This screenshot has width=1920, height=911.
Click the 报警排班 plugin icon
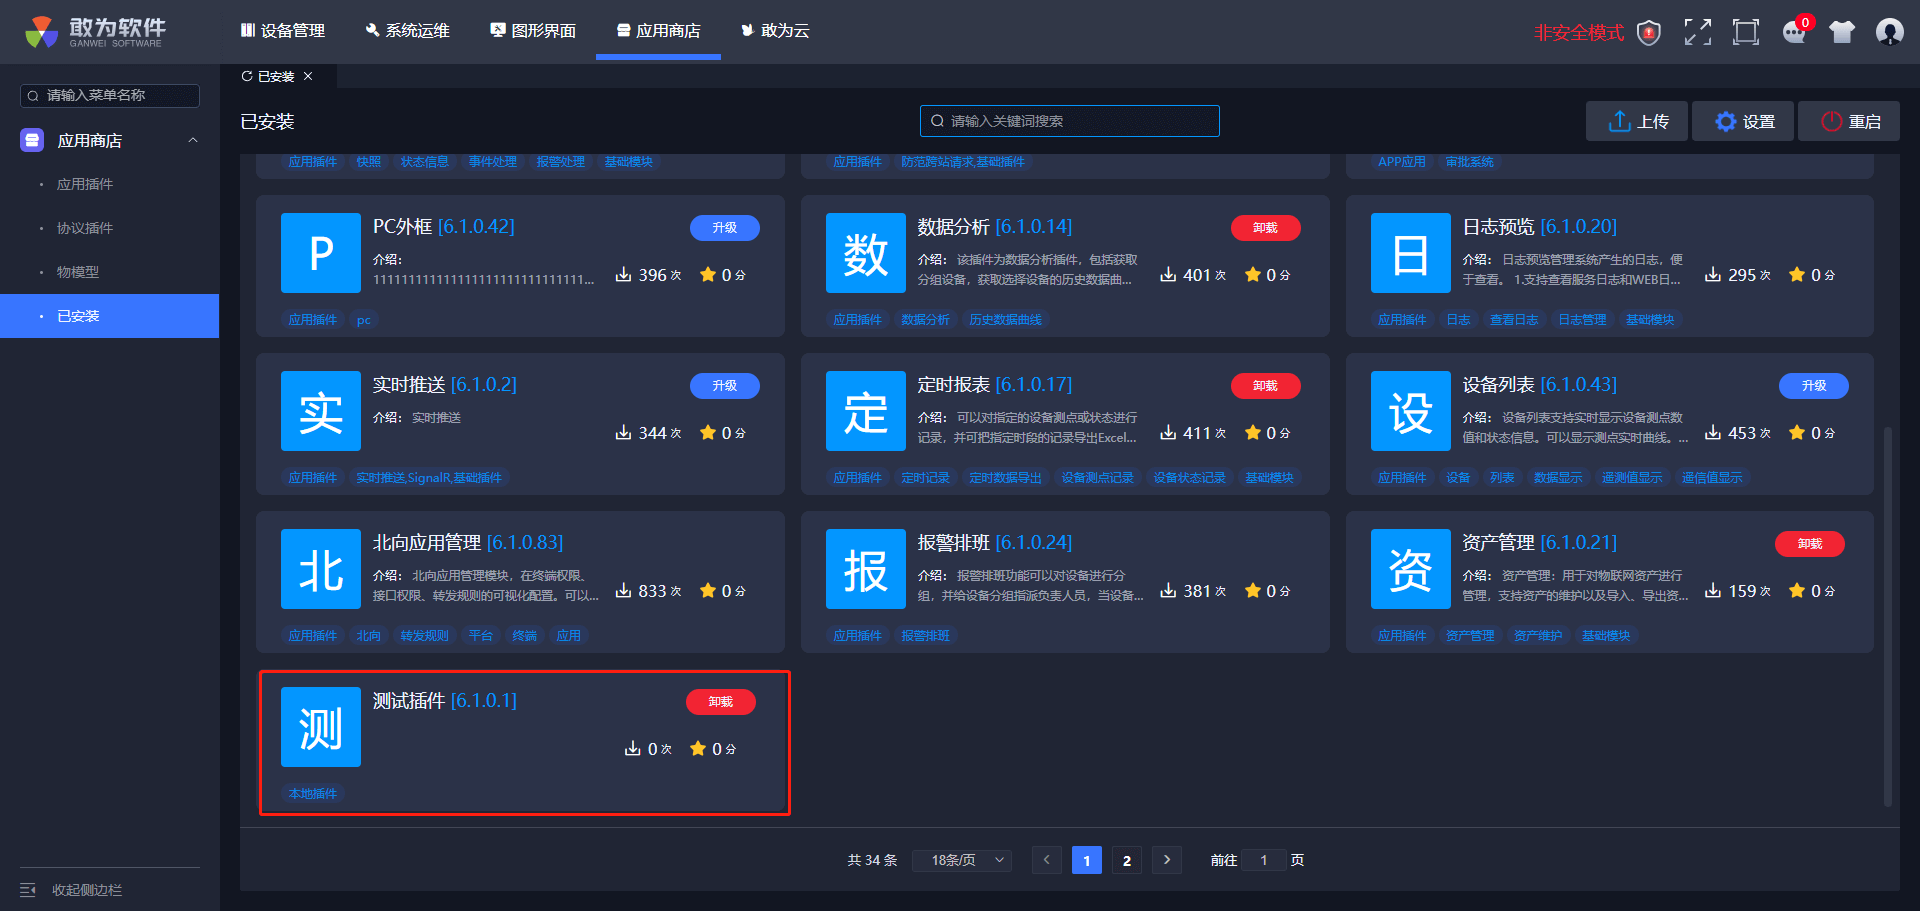click(x=866, y=569)
